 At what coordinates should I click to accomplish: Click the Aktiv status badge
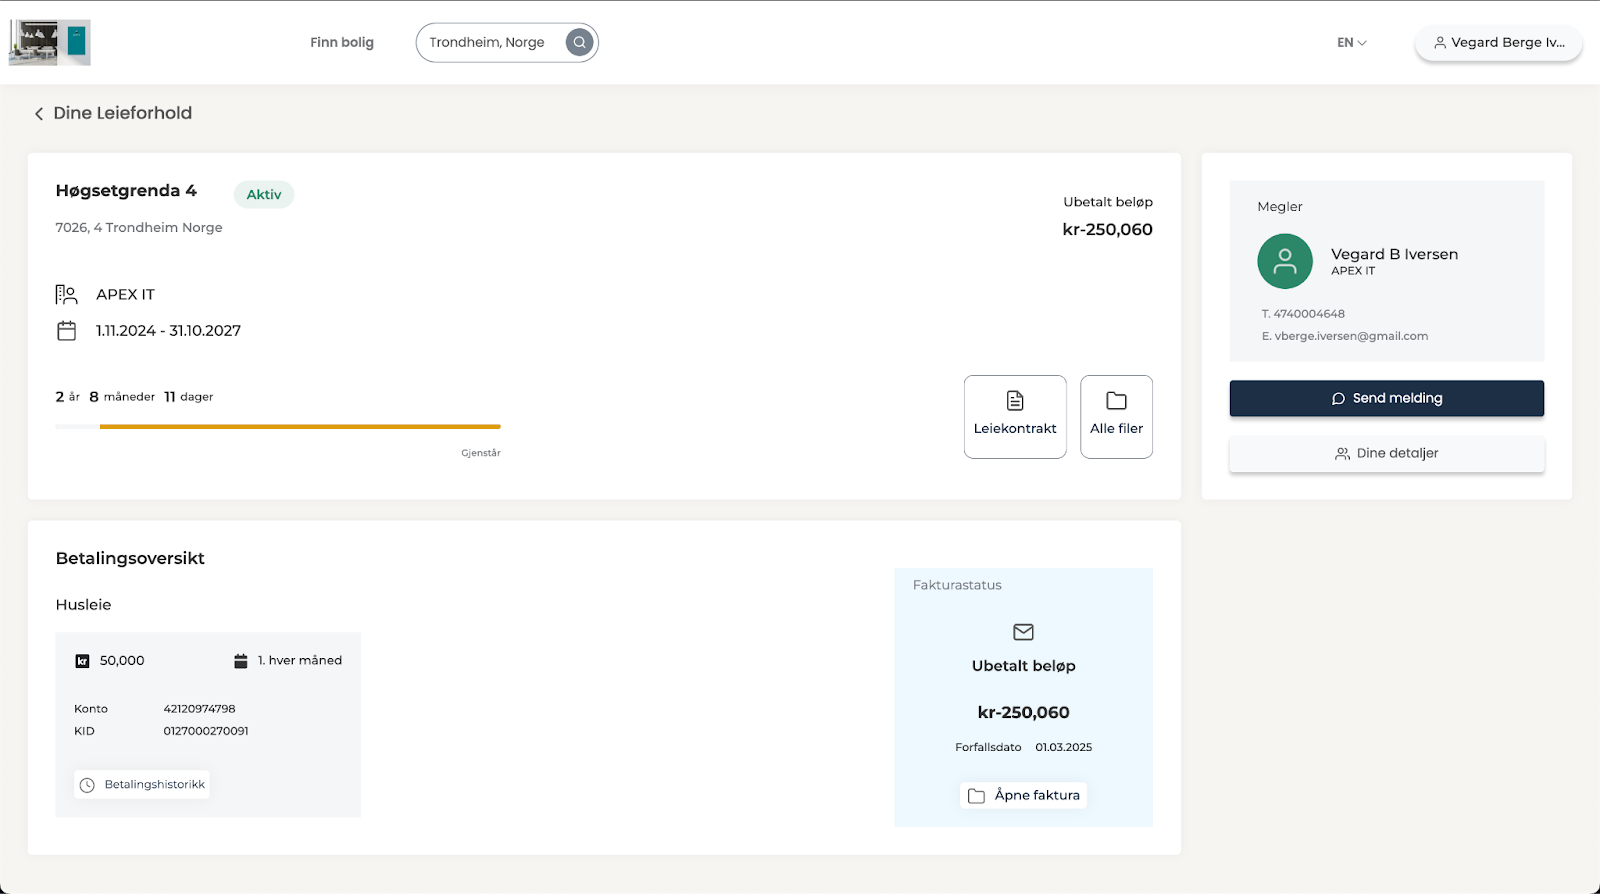[x=264, y=195]
